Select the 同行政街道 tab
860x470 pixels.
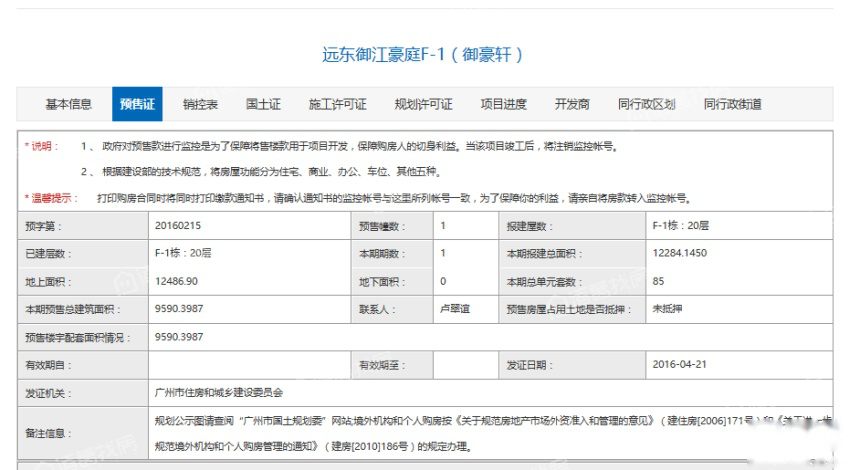pos(732,104)
